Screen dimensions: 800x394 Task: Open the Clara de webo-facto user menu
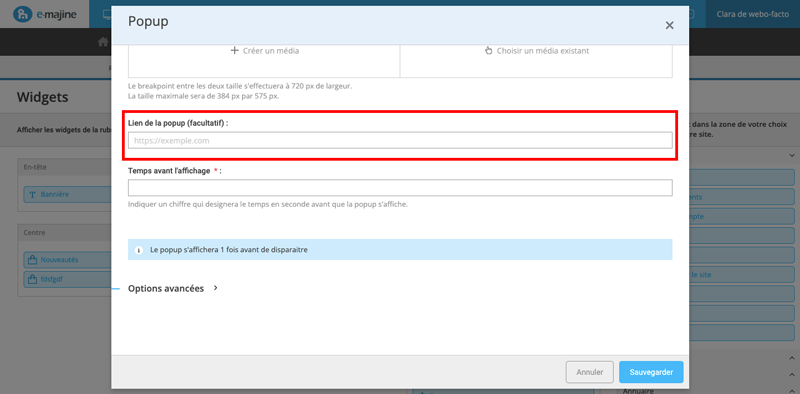point(753,14)
